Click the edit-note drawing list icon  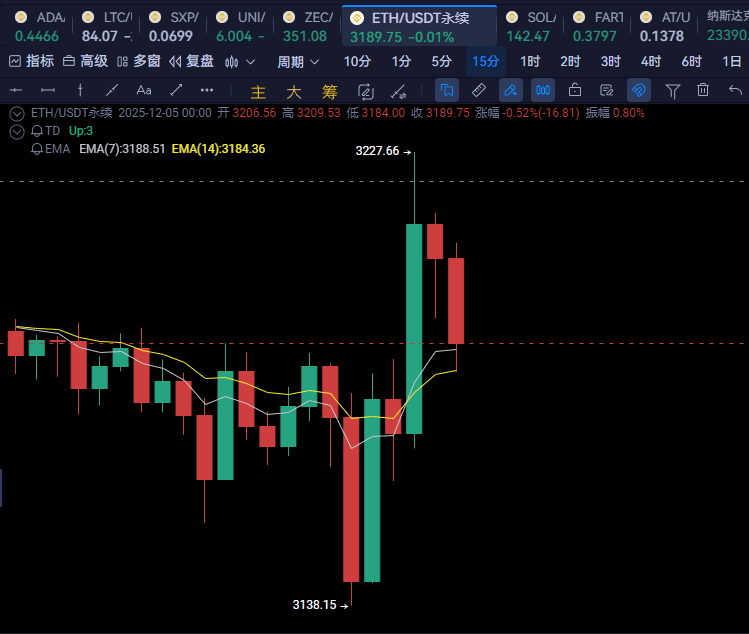607,90
